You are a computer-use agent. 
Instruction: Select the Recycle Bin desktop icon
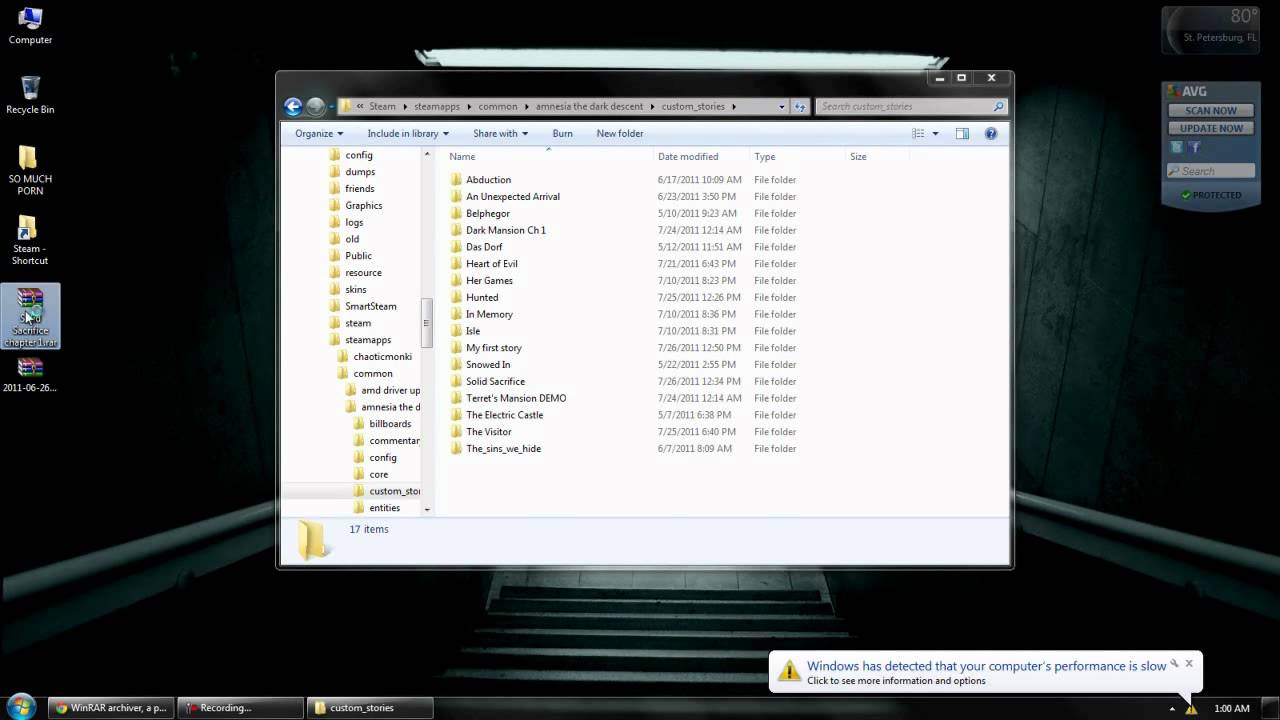pyautogui.click(x=30, y=95)
